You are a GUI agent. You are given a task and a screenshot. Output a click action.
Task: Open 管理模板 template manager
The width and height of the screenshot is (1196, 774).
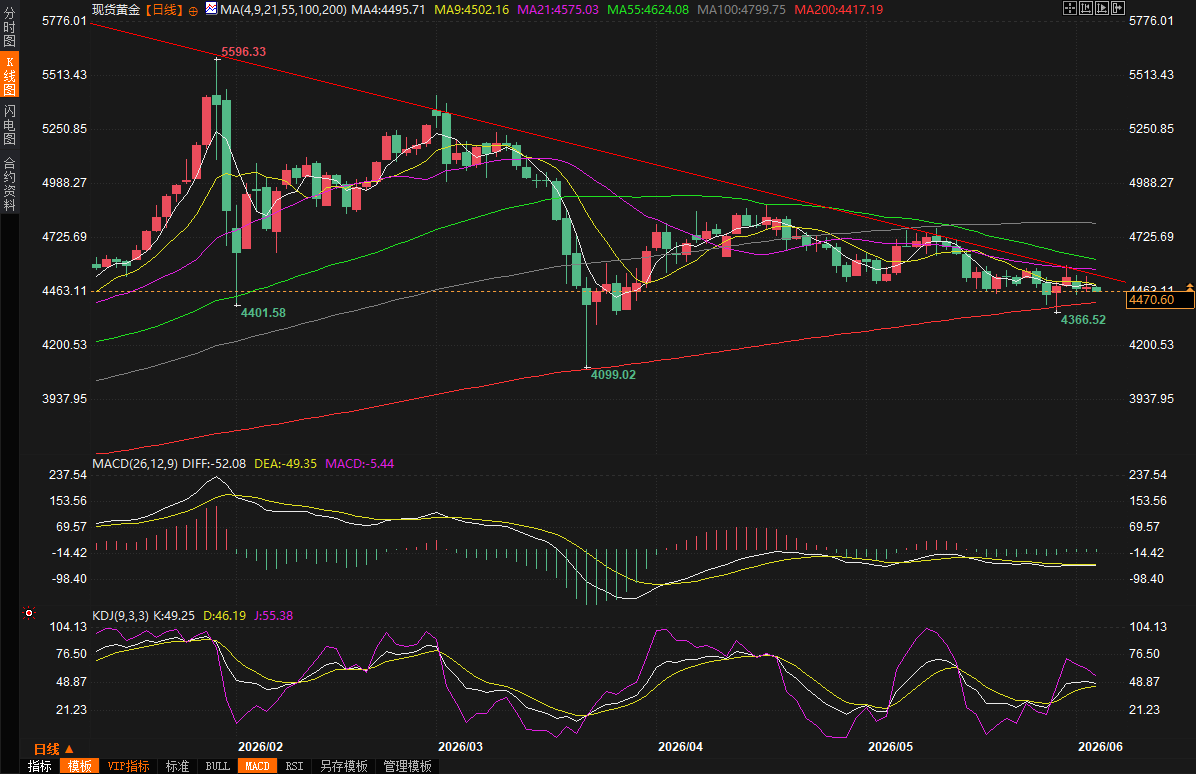(x=407, y=766)
